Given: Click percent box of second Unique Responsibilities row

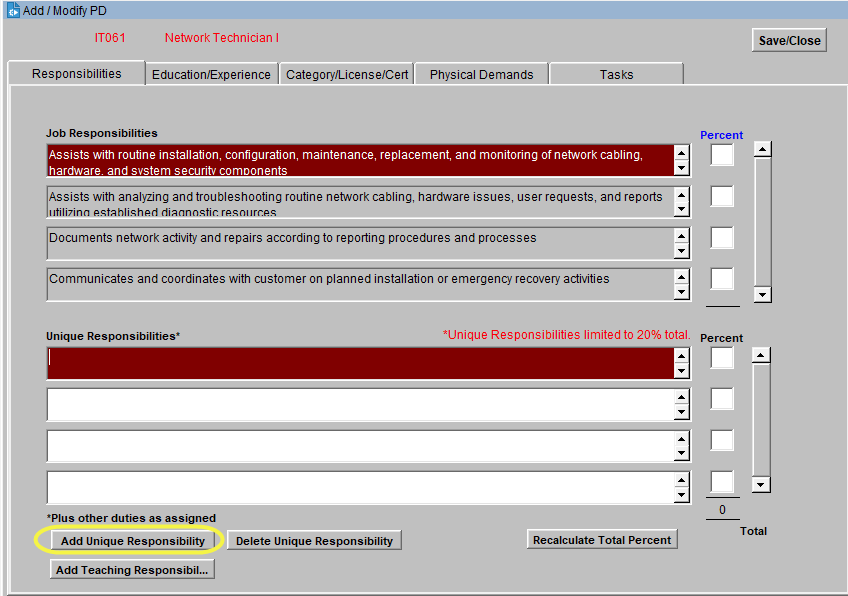Looking at the screenshot, I should (x=722, y=399).
